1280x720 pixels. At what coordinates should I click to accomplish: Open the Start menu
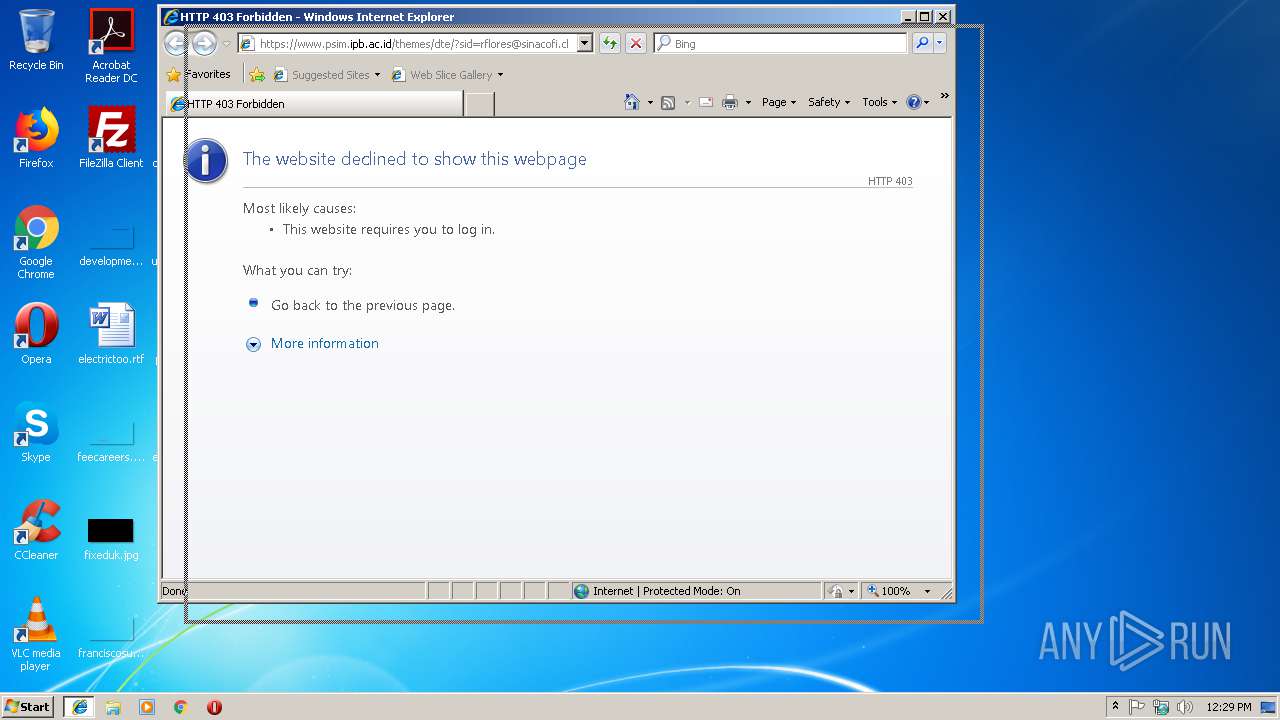[x=28, y=707]
